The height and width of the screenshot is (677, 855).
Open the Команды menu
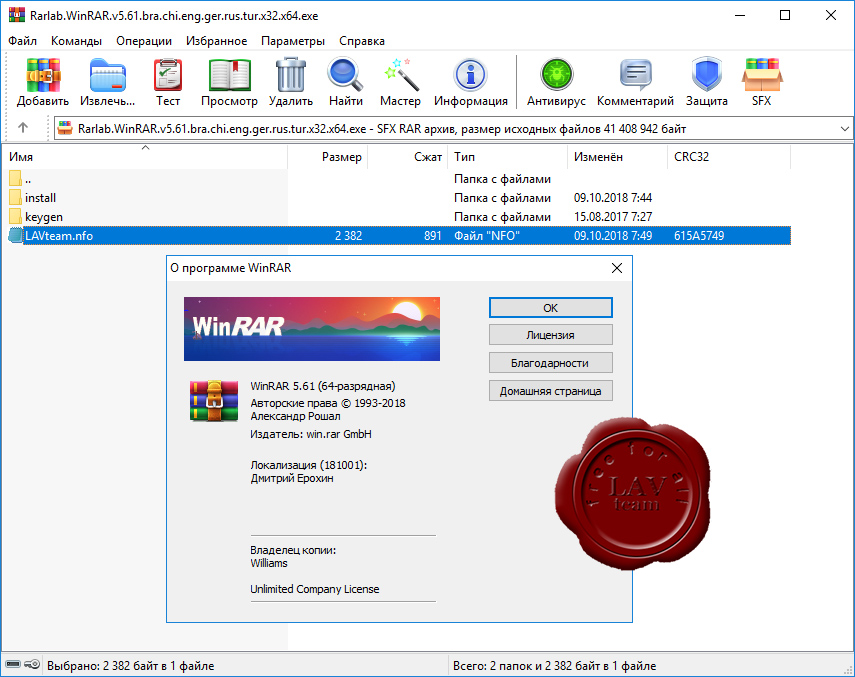point(76,41)
